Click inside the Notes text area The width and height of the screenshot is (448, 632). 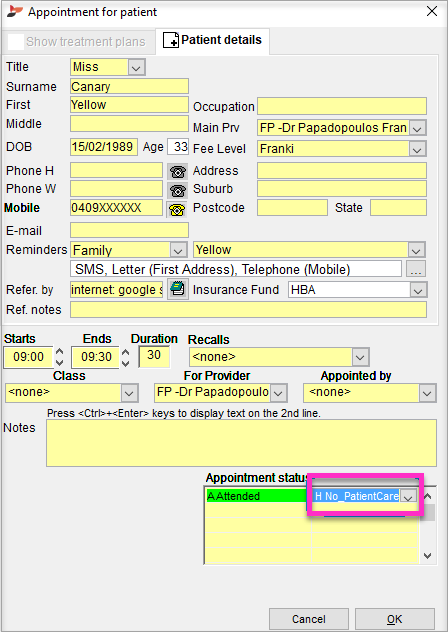(x=241, y=443)
